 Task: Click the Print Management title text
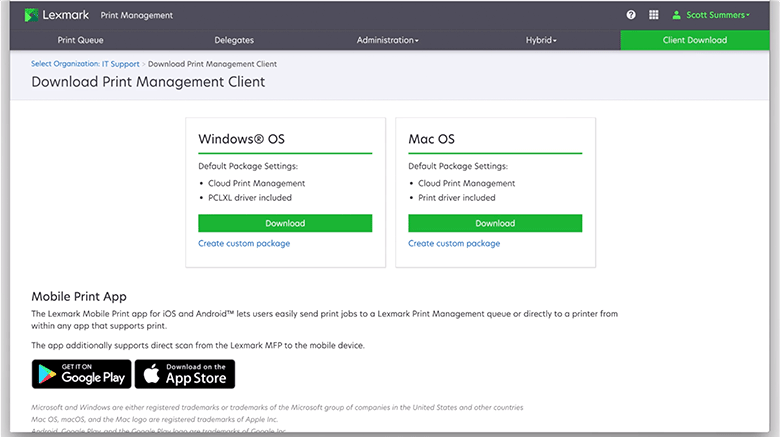(137, 15)
